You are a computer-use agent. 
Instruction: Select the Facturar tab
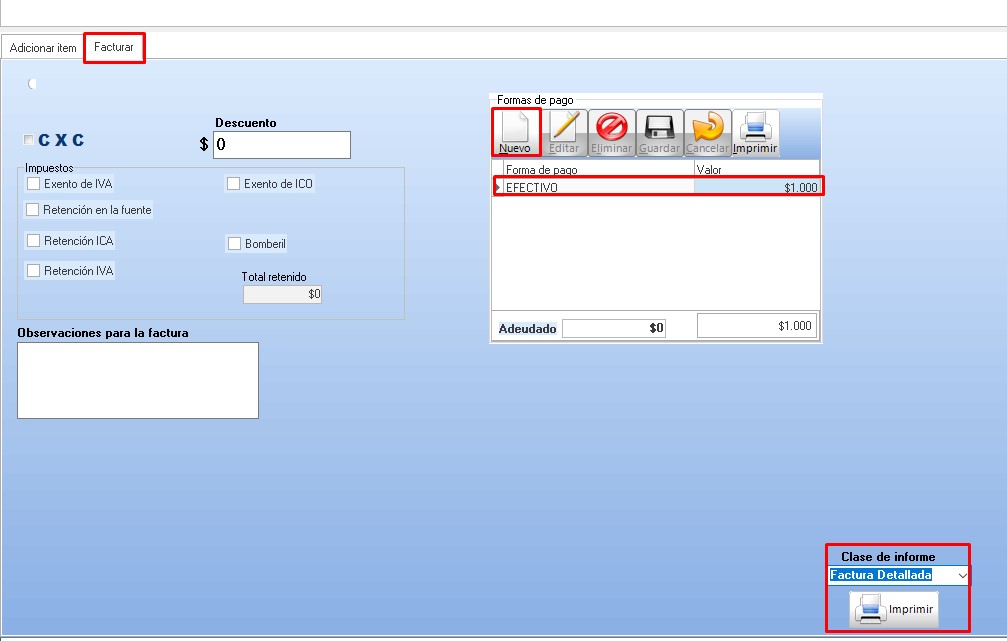click(x=114, y=48)
